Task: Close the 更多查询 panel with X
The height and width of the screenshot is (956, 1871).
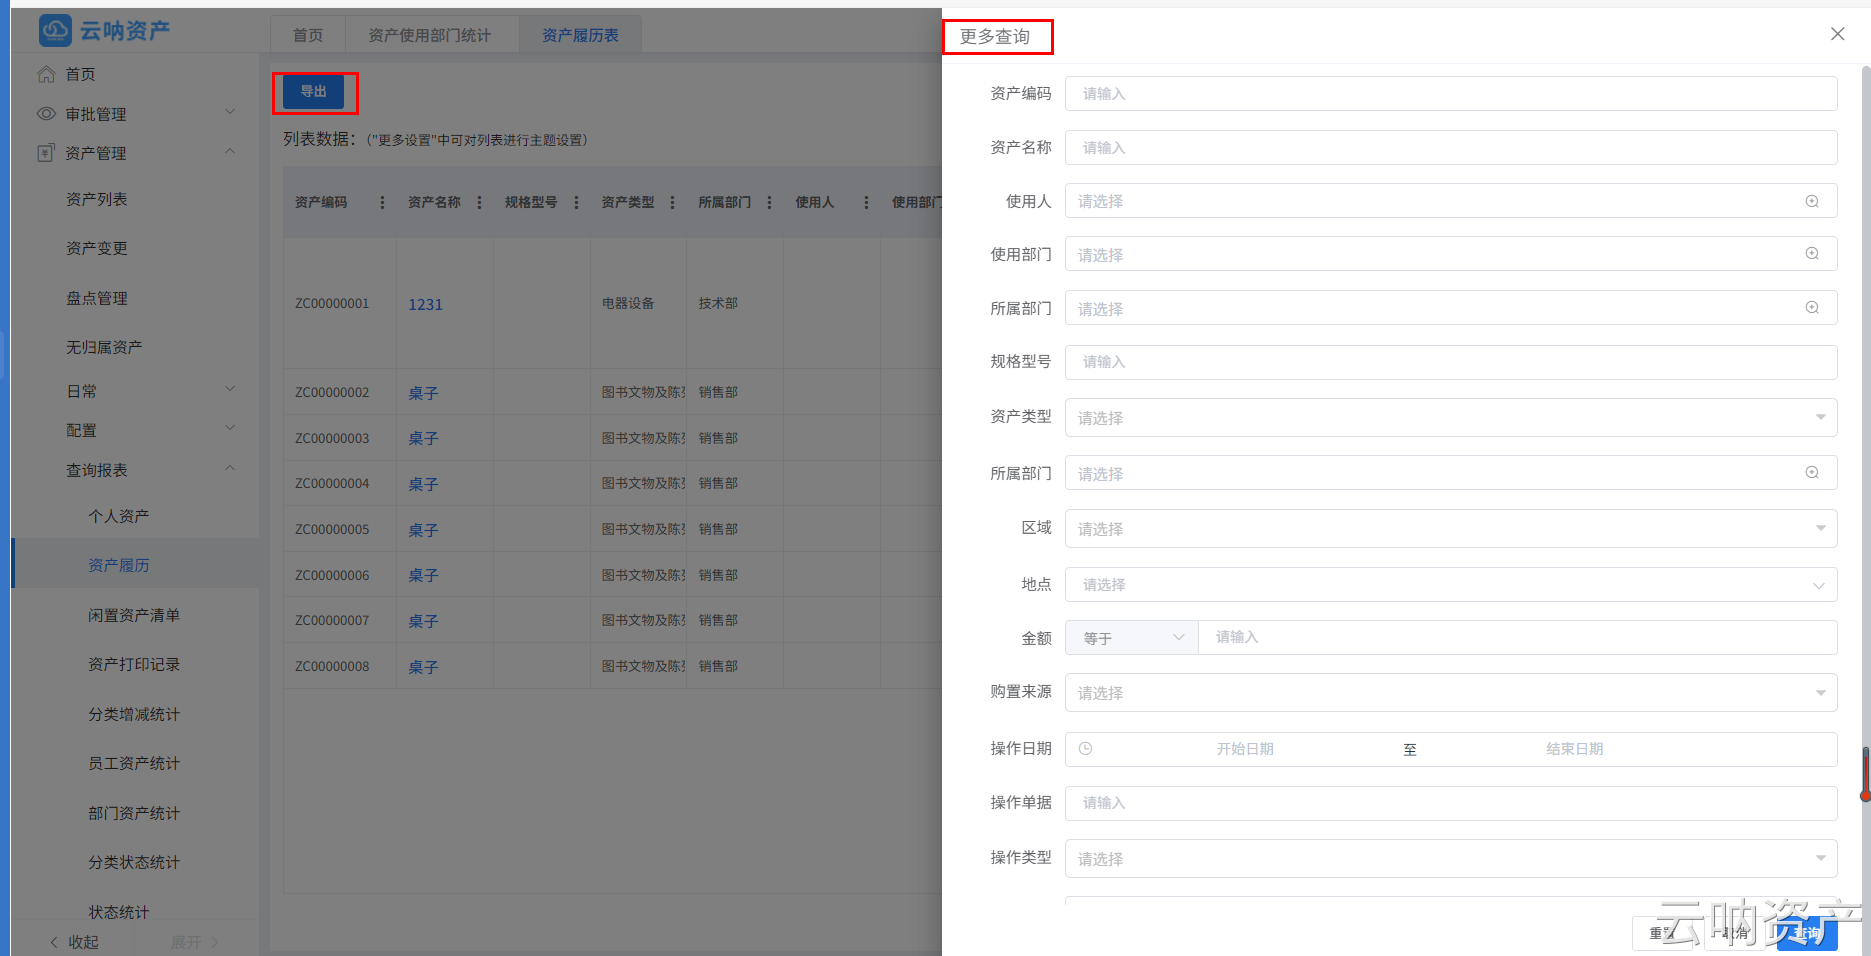Action: [x=1838, y=34]
